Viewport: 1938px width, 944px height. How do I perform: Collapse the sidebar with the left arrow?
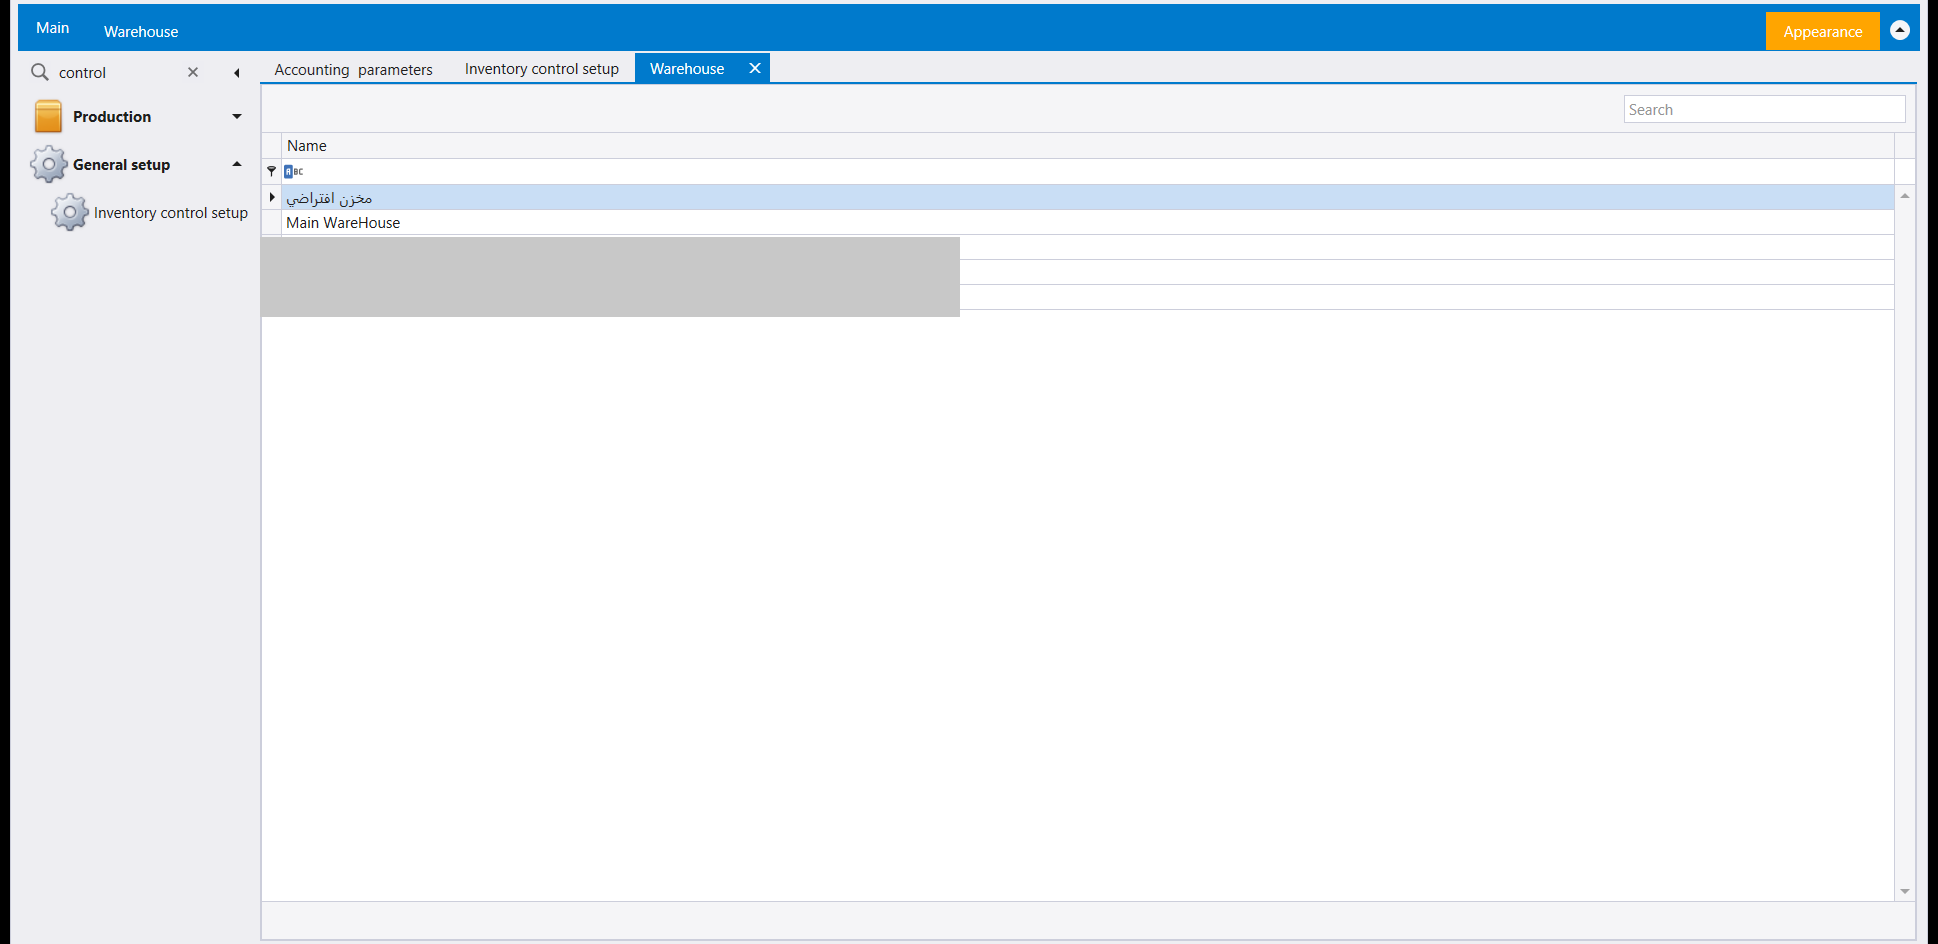tap(237, 73)
